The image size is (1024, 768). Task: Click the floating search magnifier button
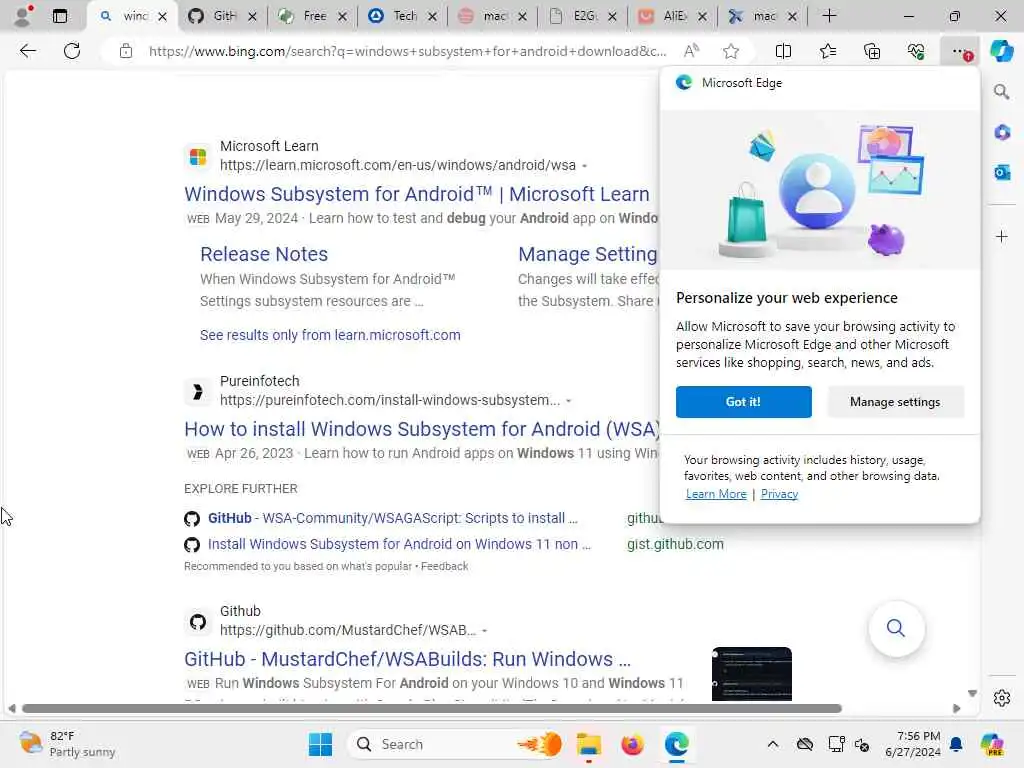pos(895,628)
